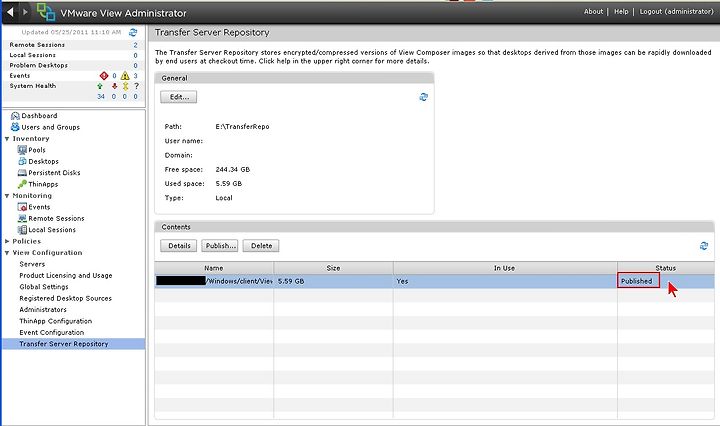This screenshot has height=426, width=720.
Task: Click the system health count 34
Action: [x=101, y=97]
